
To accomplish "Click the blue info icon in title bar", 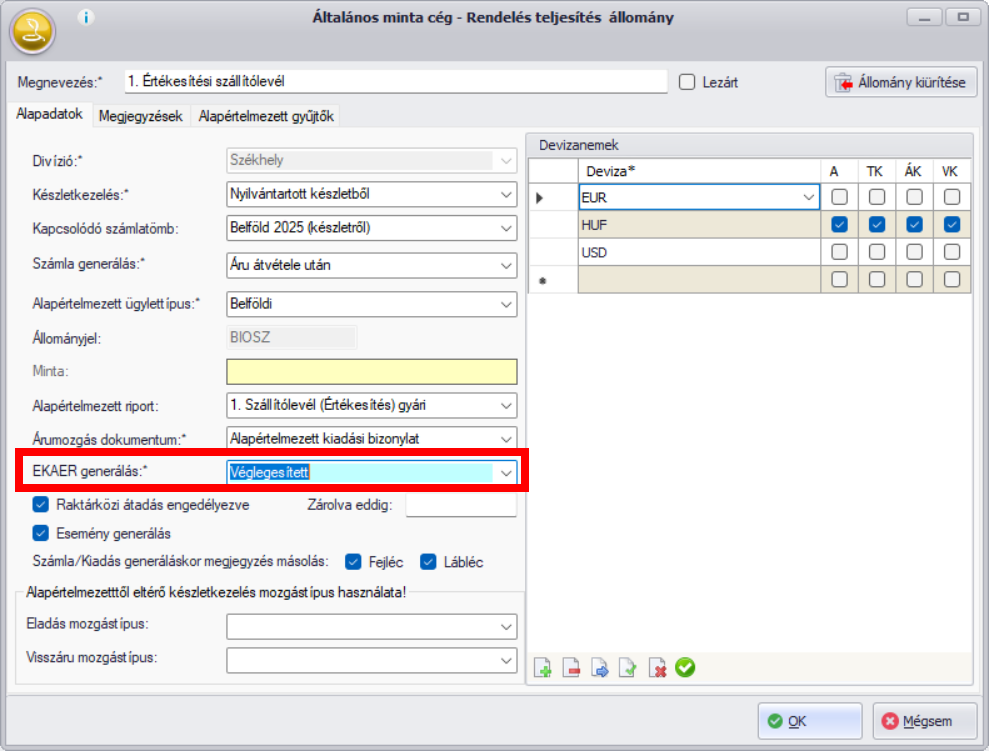I will coord(86,17).
